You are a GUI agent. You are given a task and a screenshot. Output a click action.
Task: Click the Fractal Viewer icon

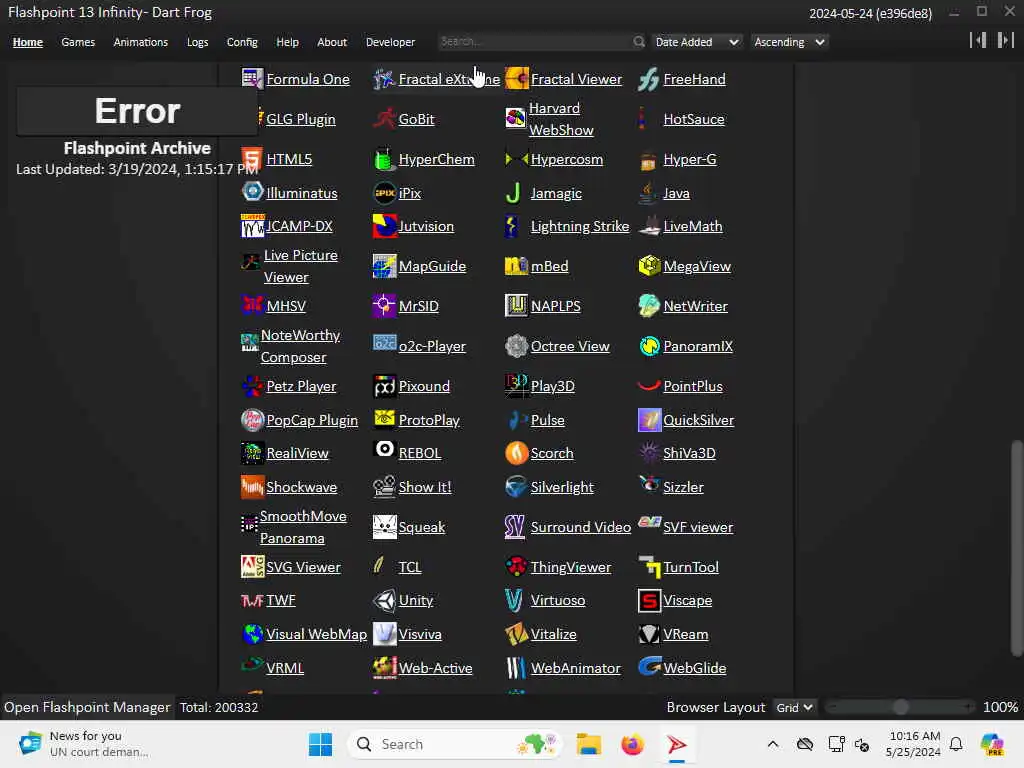point(517,79)
